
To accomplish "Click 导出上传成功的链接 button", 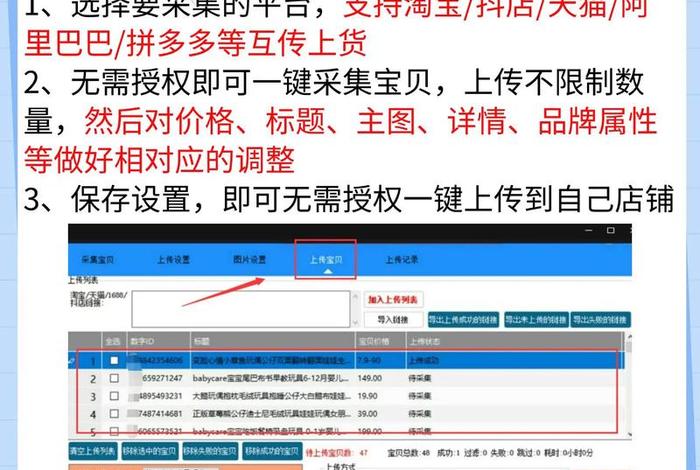I will (x=463, y=320).
